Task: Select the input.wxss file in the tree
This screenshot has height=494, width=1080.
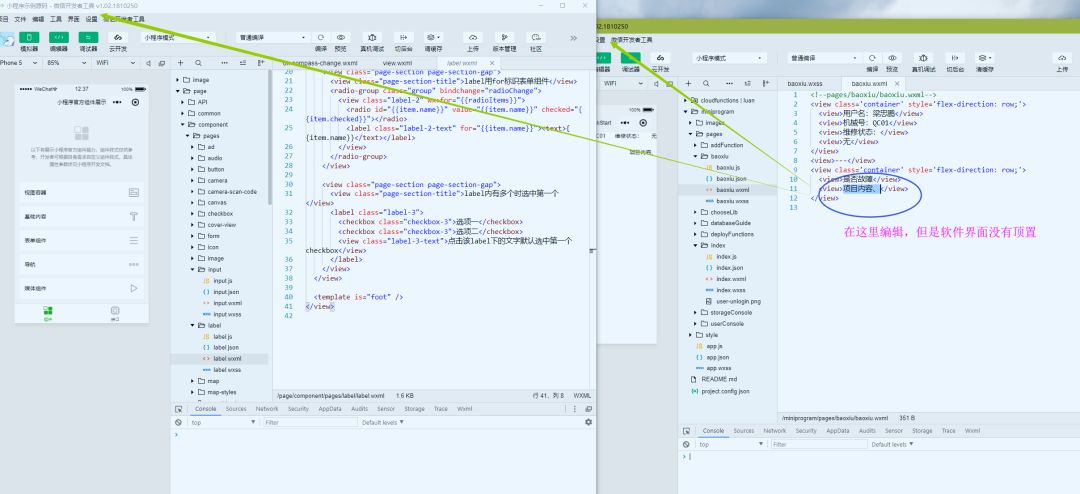Action: 222,314
